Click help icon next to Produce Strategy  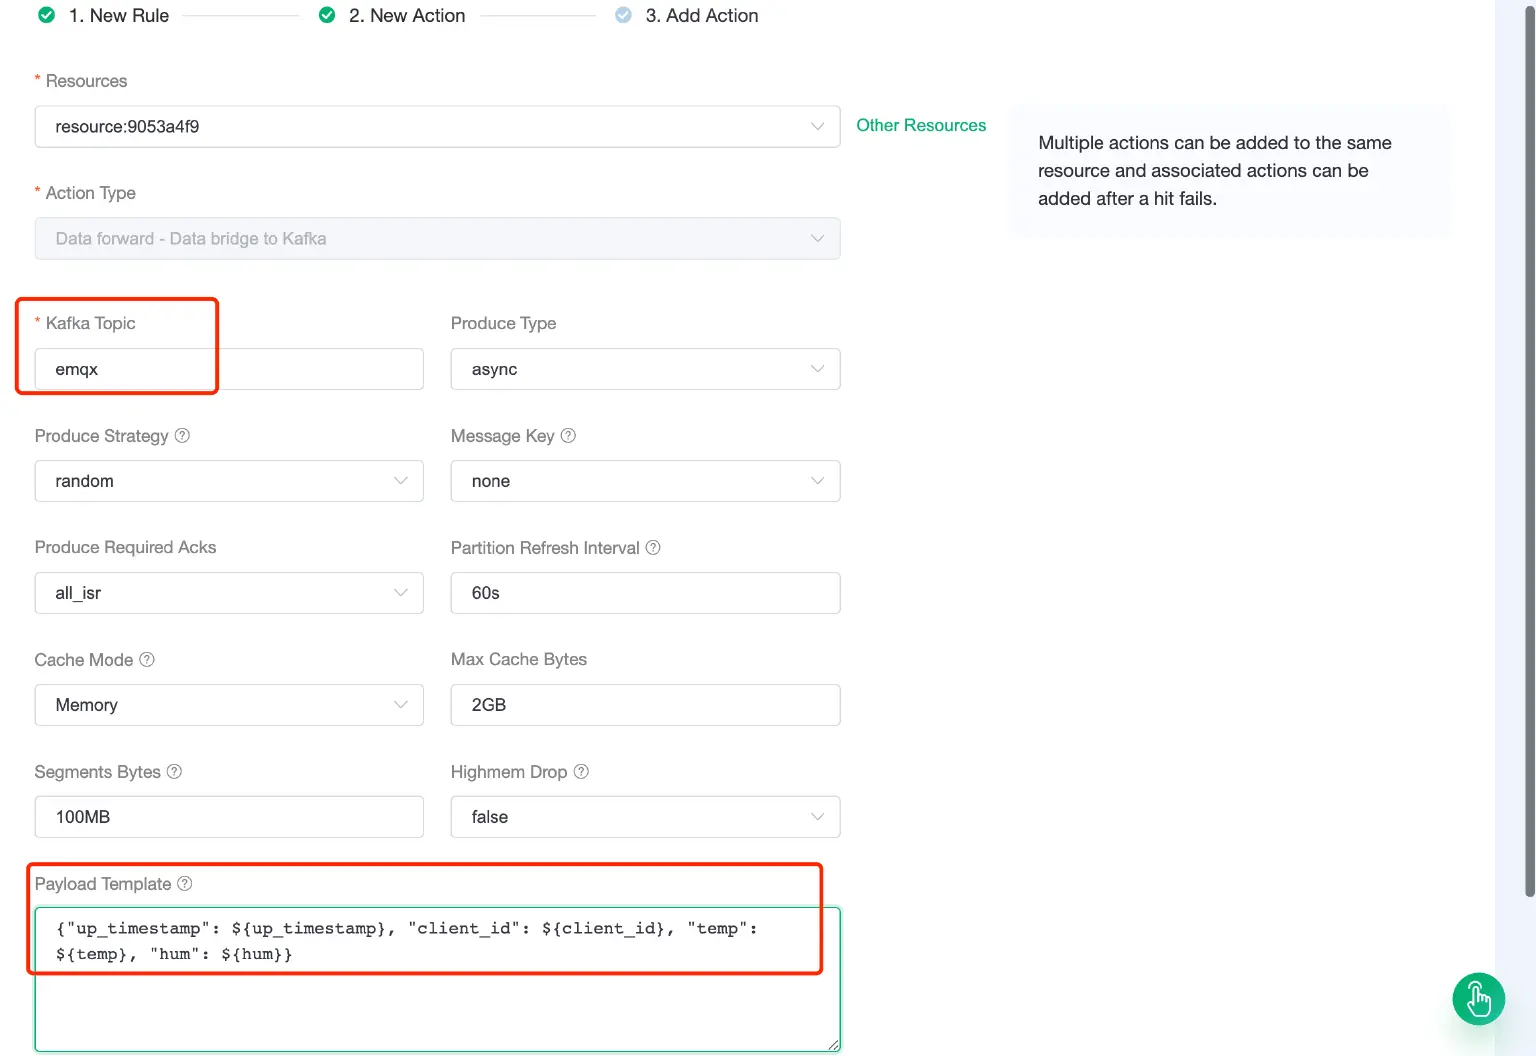pyautogui.click(x=182, y=436)
